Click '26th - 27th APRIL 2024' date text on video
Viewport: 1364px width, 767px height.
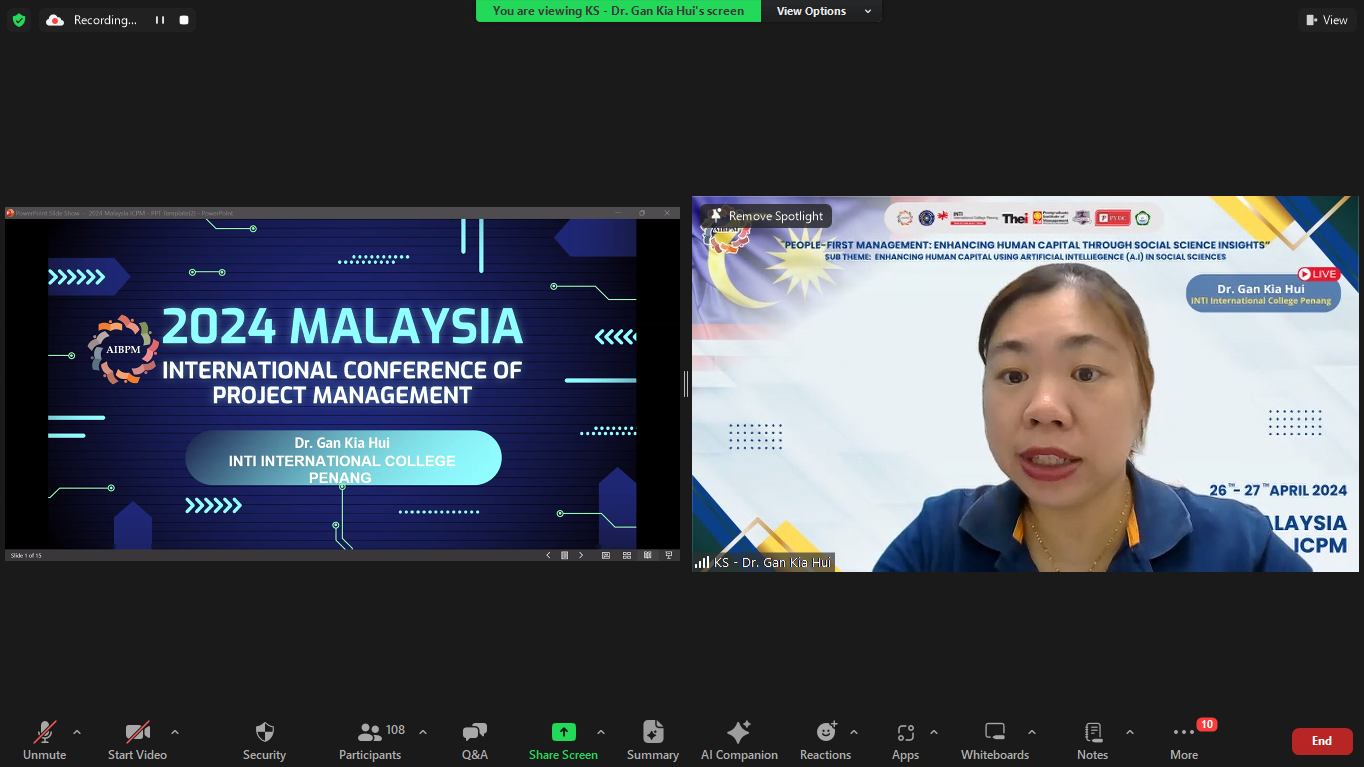1278,490
